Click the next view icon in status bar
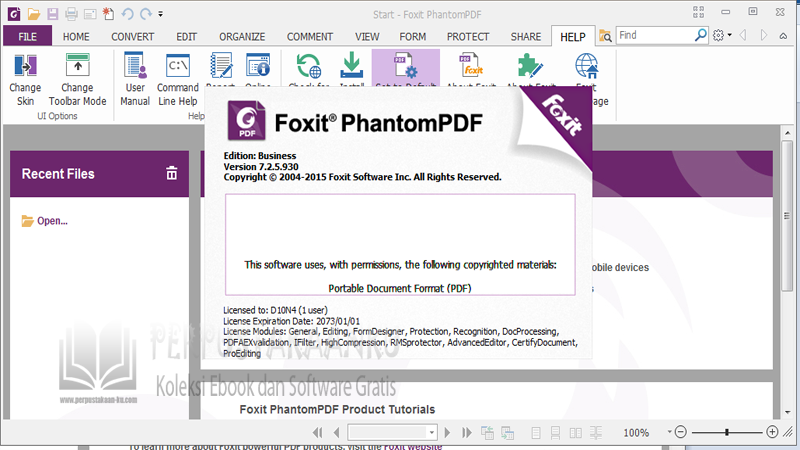Screen dimensions: 800x450 tap(507, 433)
